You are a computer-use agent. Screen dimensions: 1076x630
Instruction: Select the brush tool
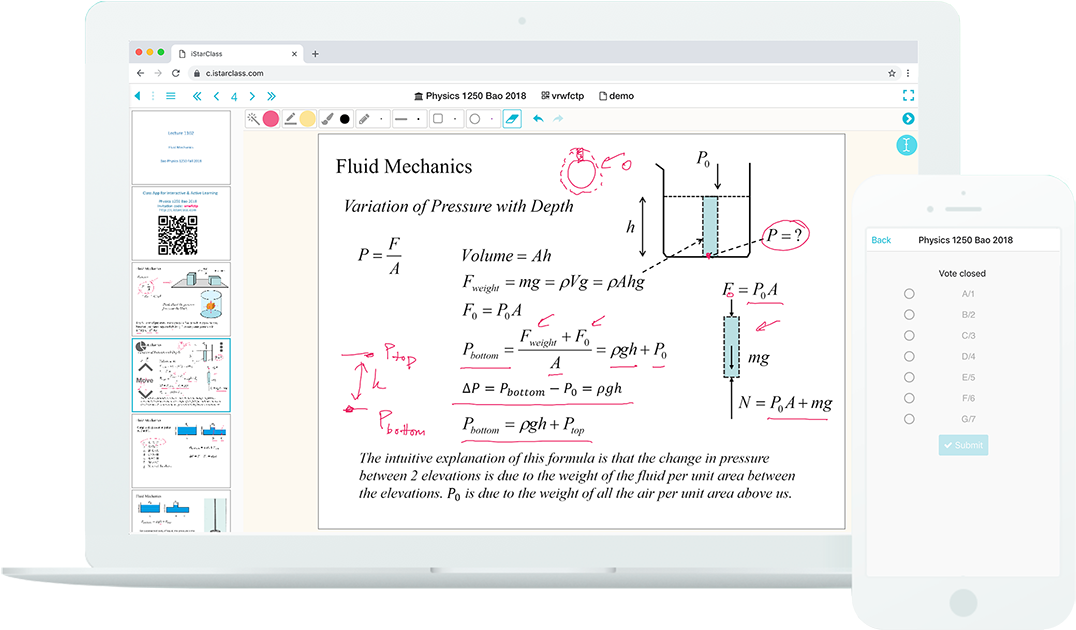coord(327,119)
